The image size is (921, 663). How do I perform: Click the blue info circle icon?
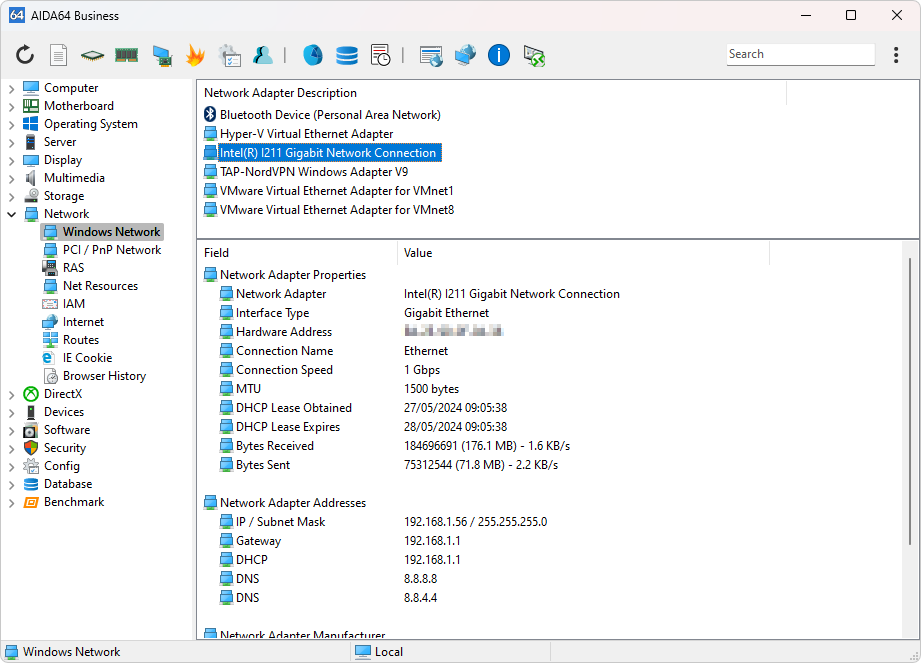click(x=499, y=55)
